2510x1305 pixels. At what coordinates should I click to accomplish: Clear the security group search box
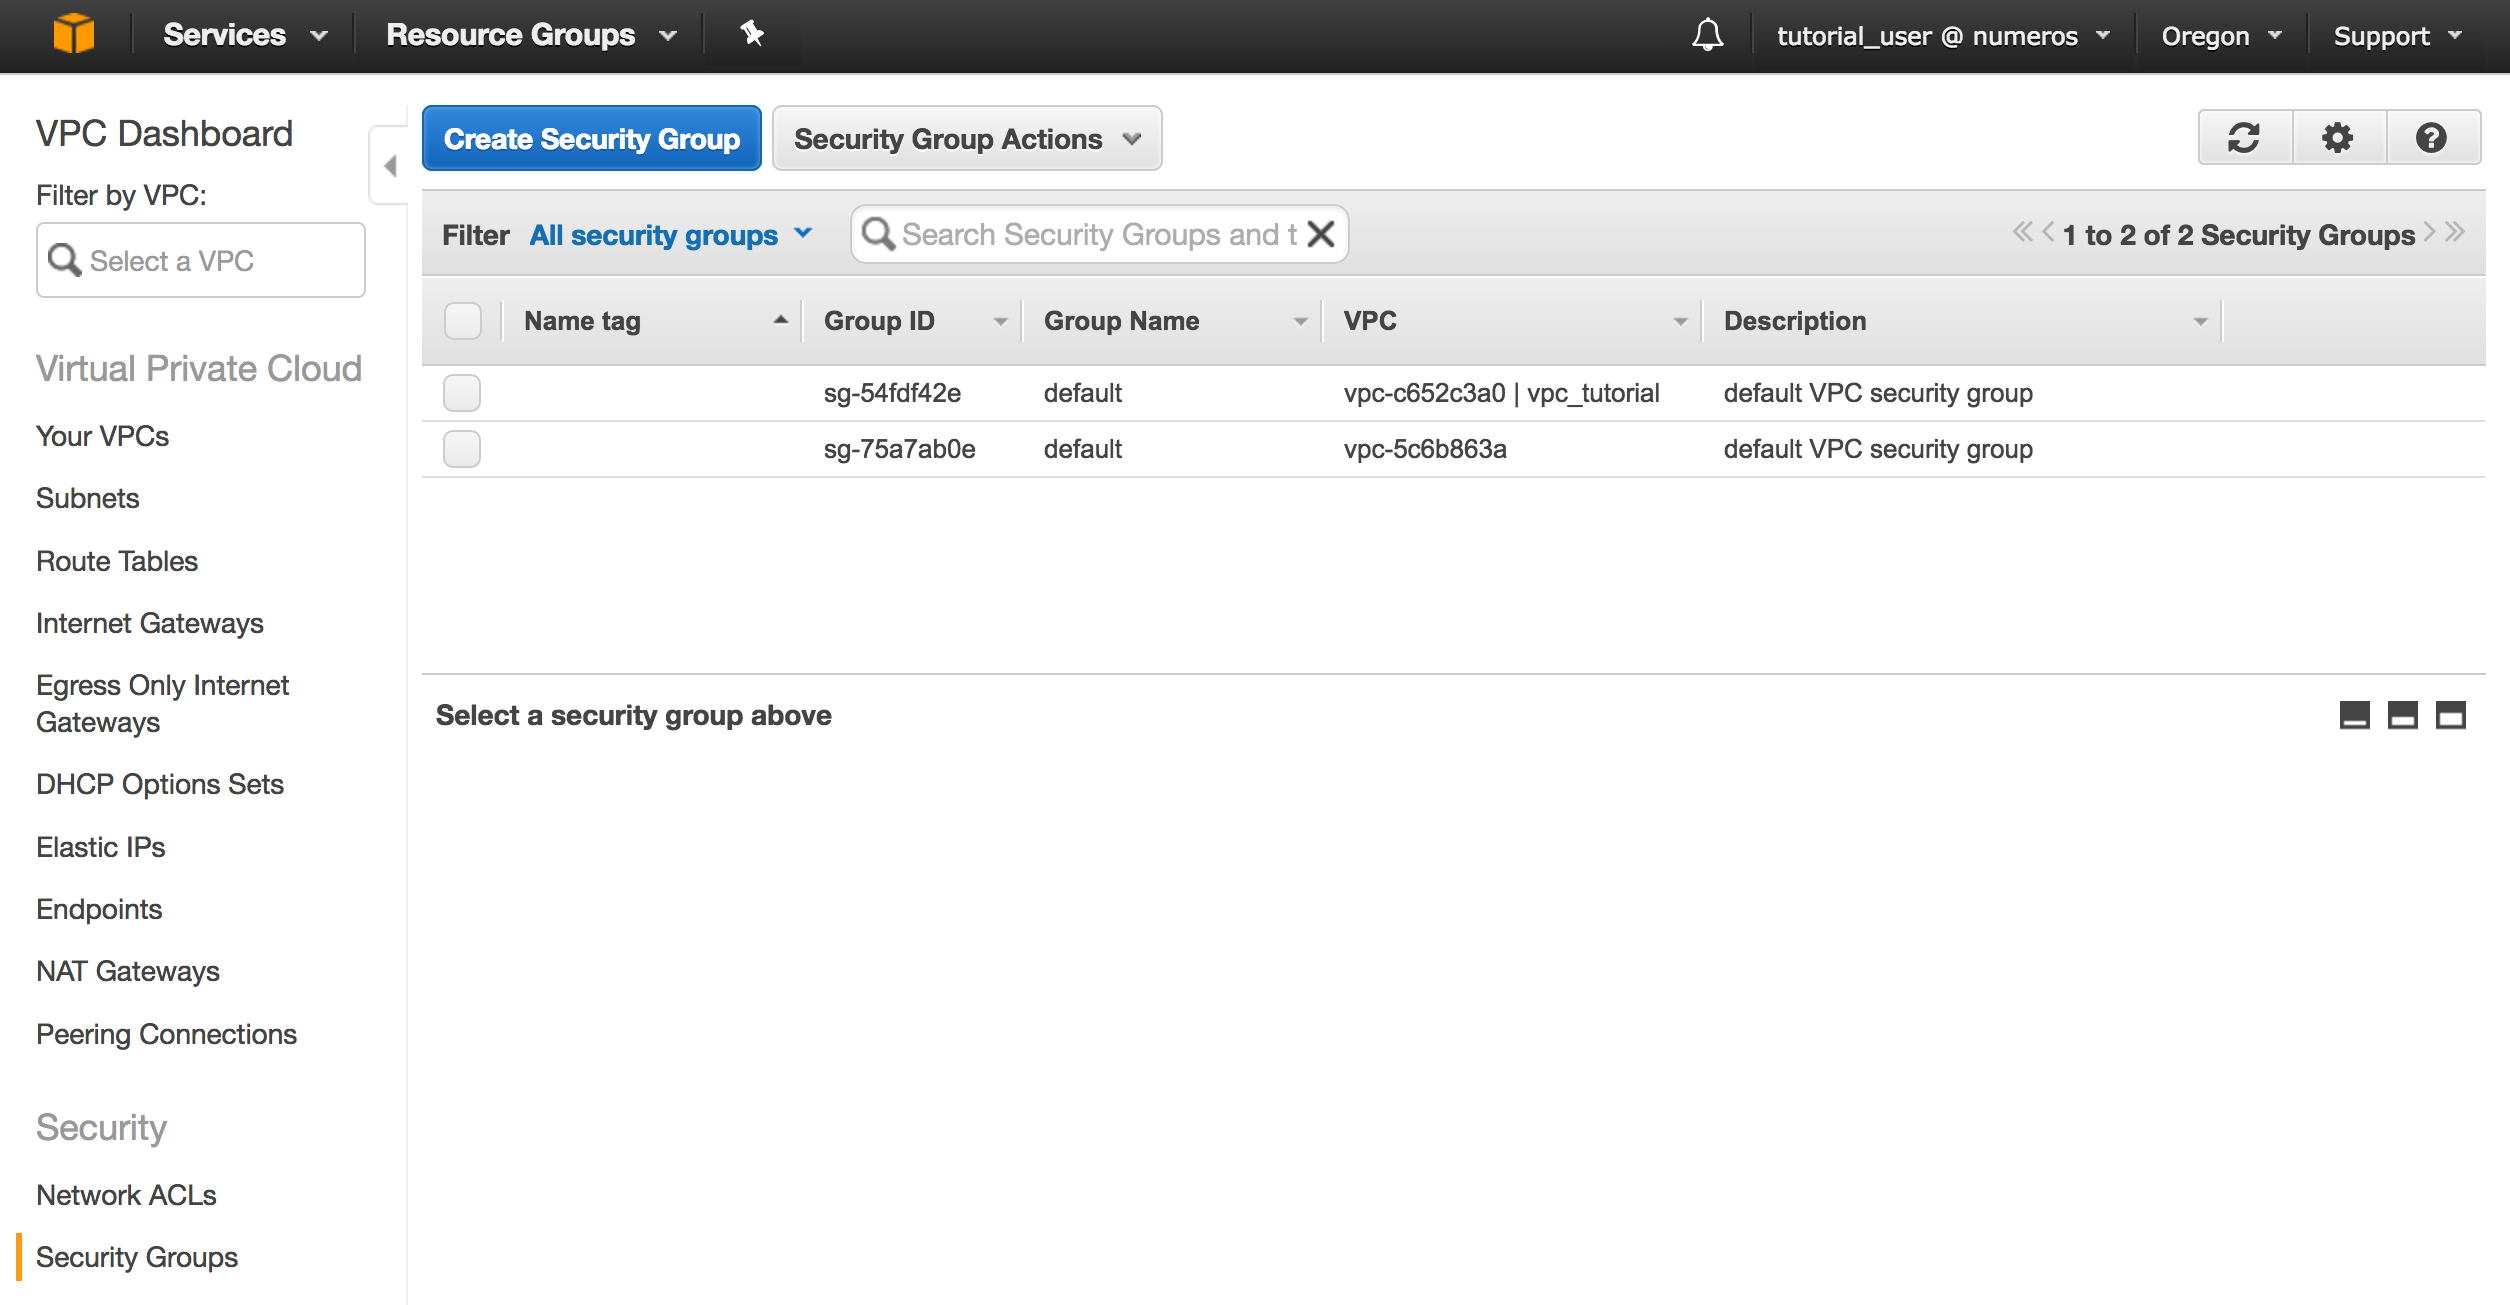pos(1321,234)
